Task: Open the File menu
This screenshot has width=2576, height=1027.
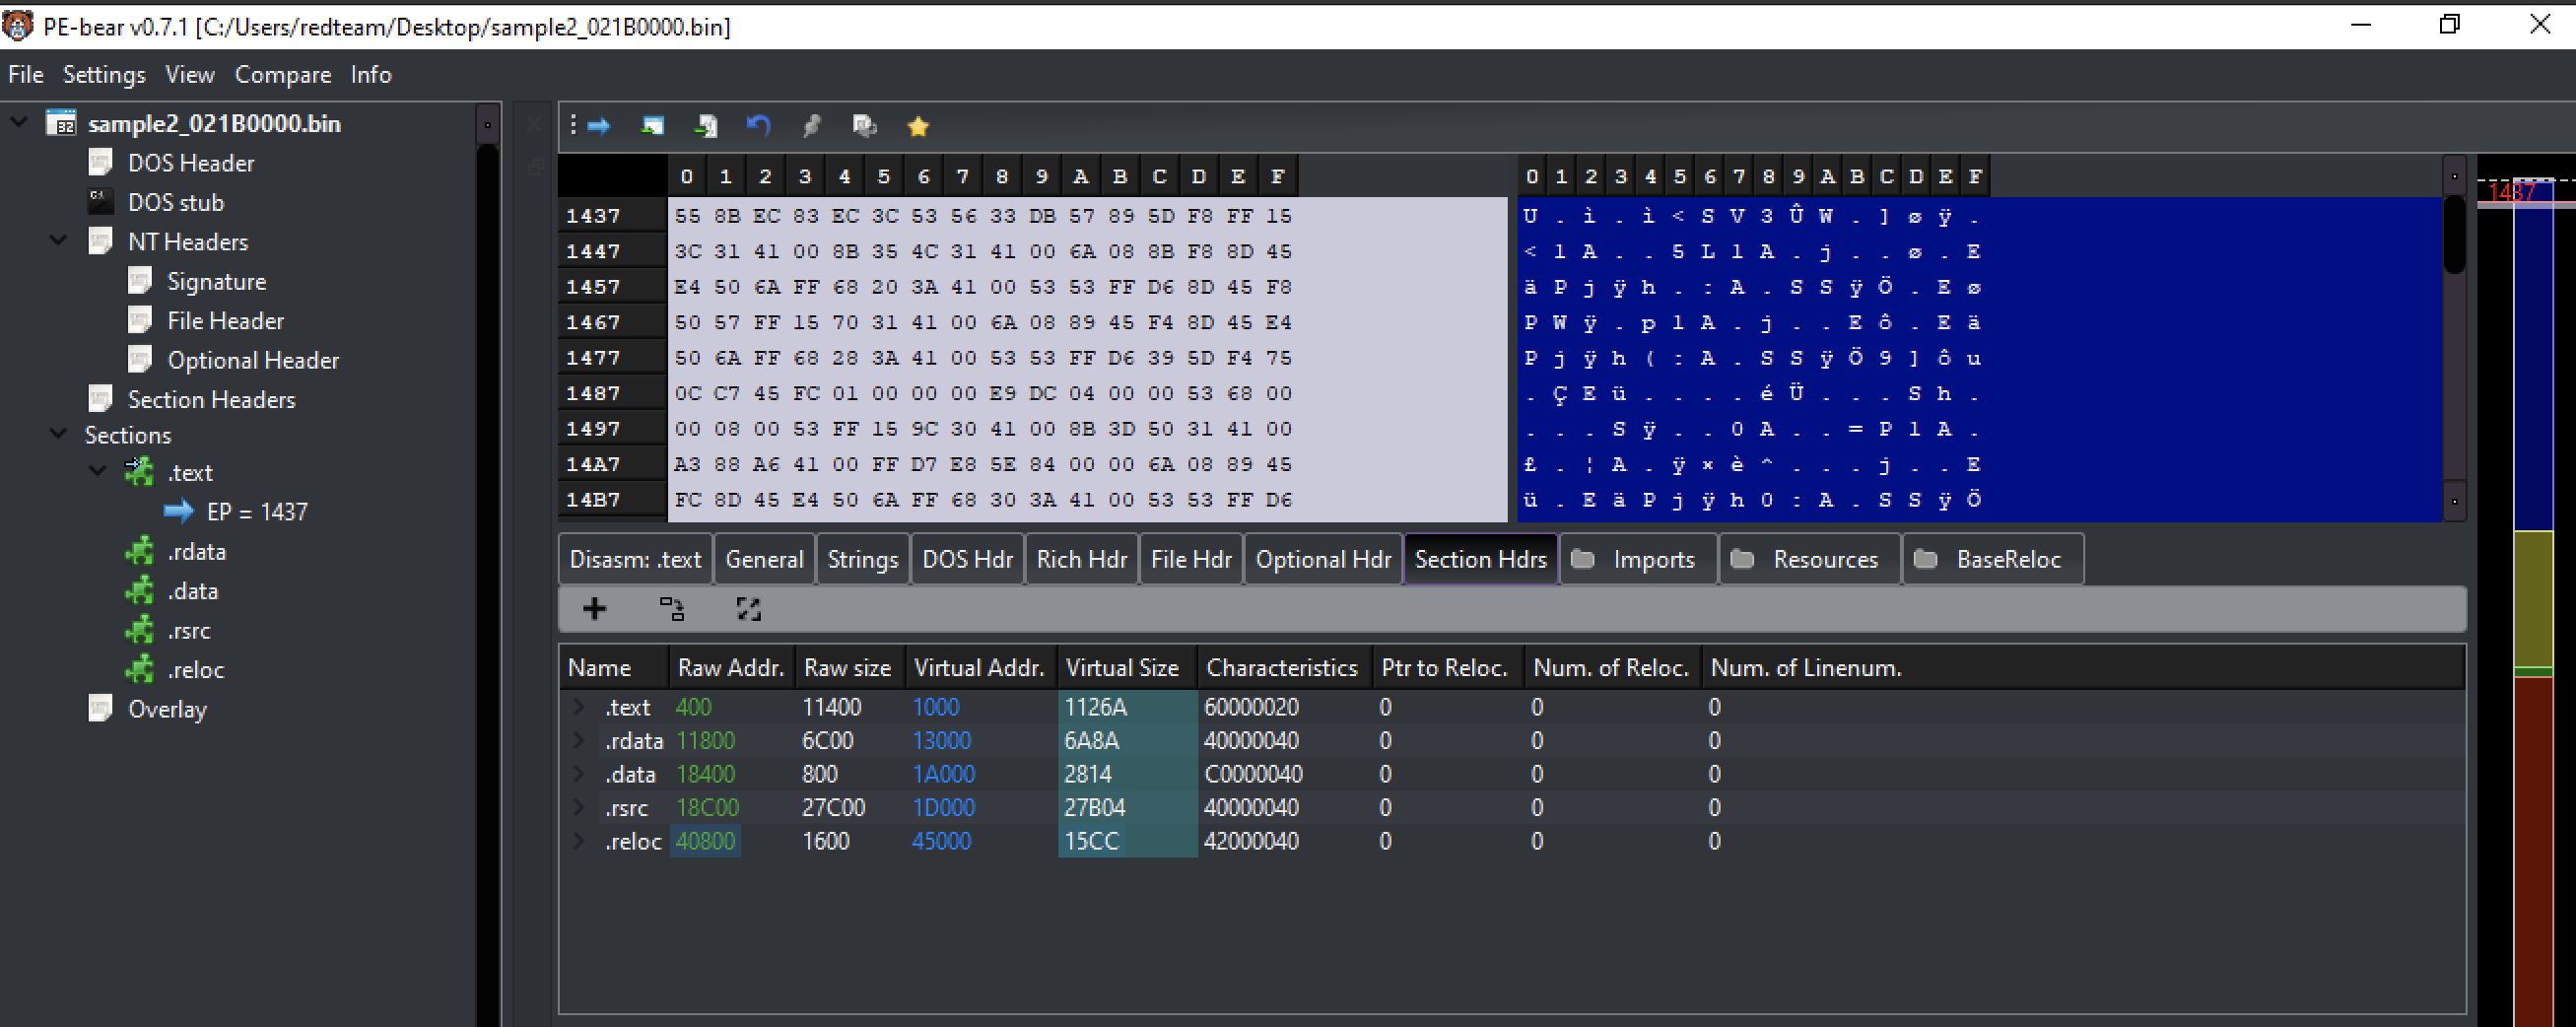Action: point(26,74)
